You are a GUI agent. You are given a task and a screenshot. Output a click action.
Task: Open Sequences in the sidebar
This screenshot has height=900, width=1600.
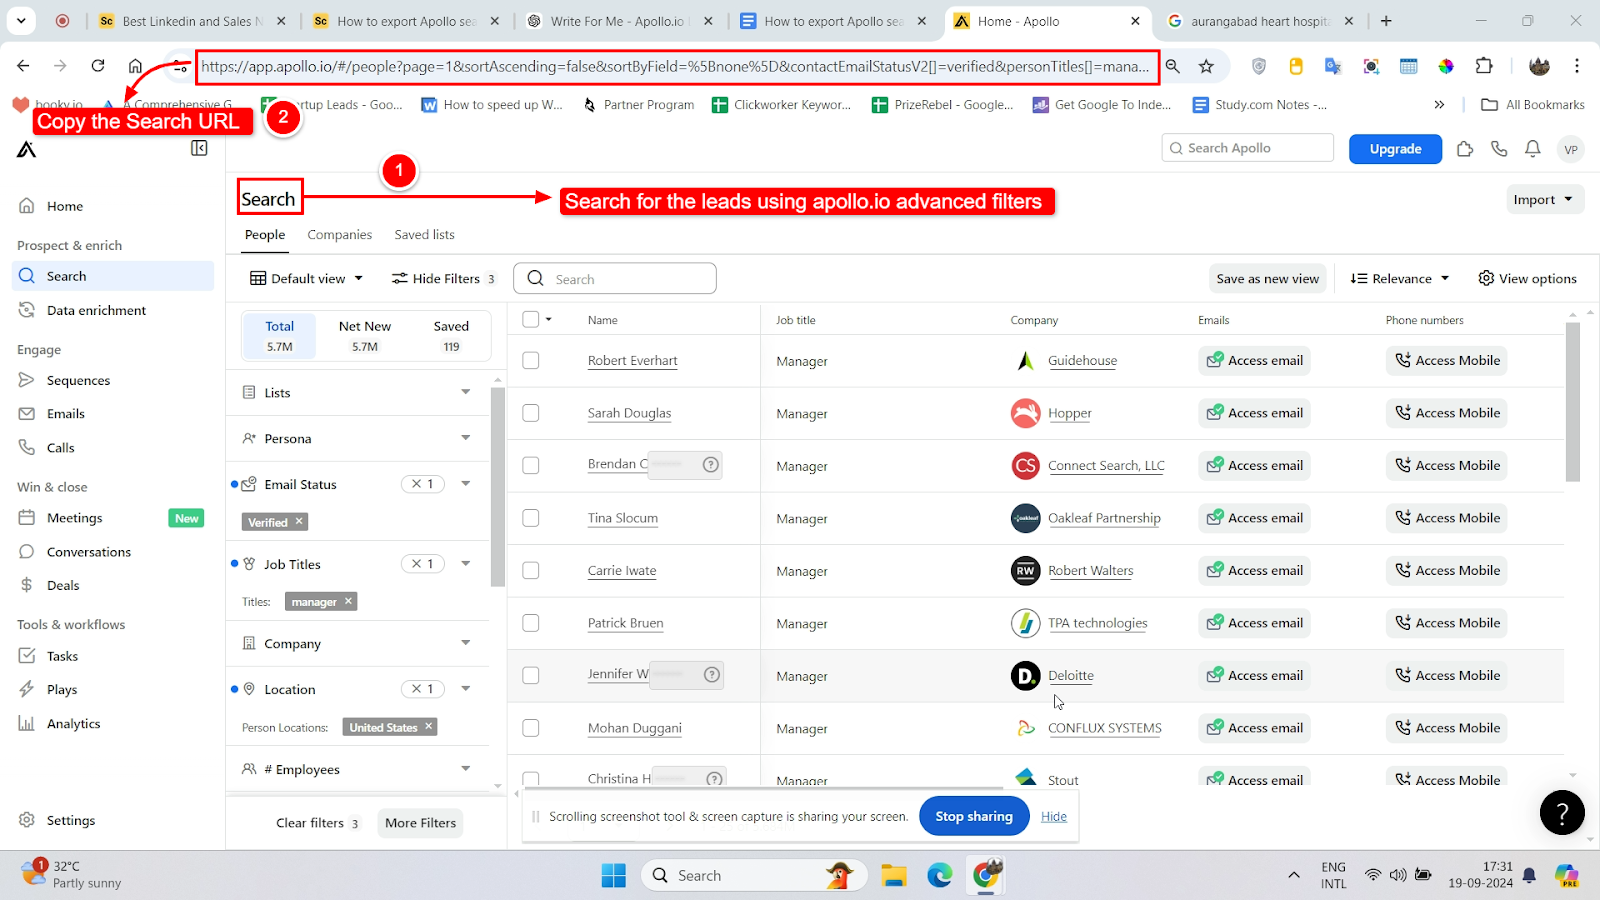pos(78,380)
